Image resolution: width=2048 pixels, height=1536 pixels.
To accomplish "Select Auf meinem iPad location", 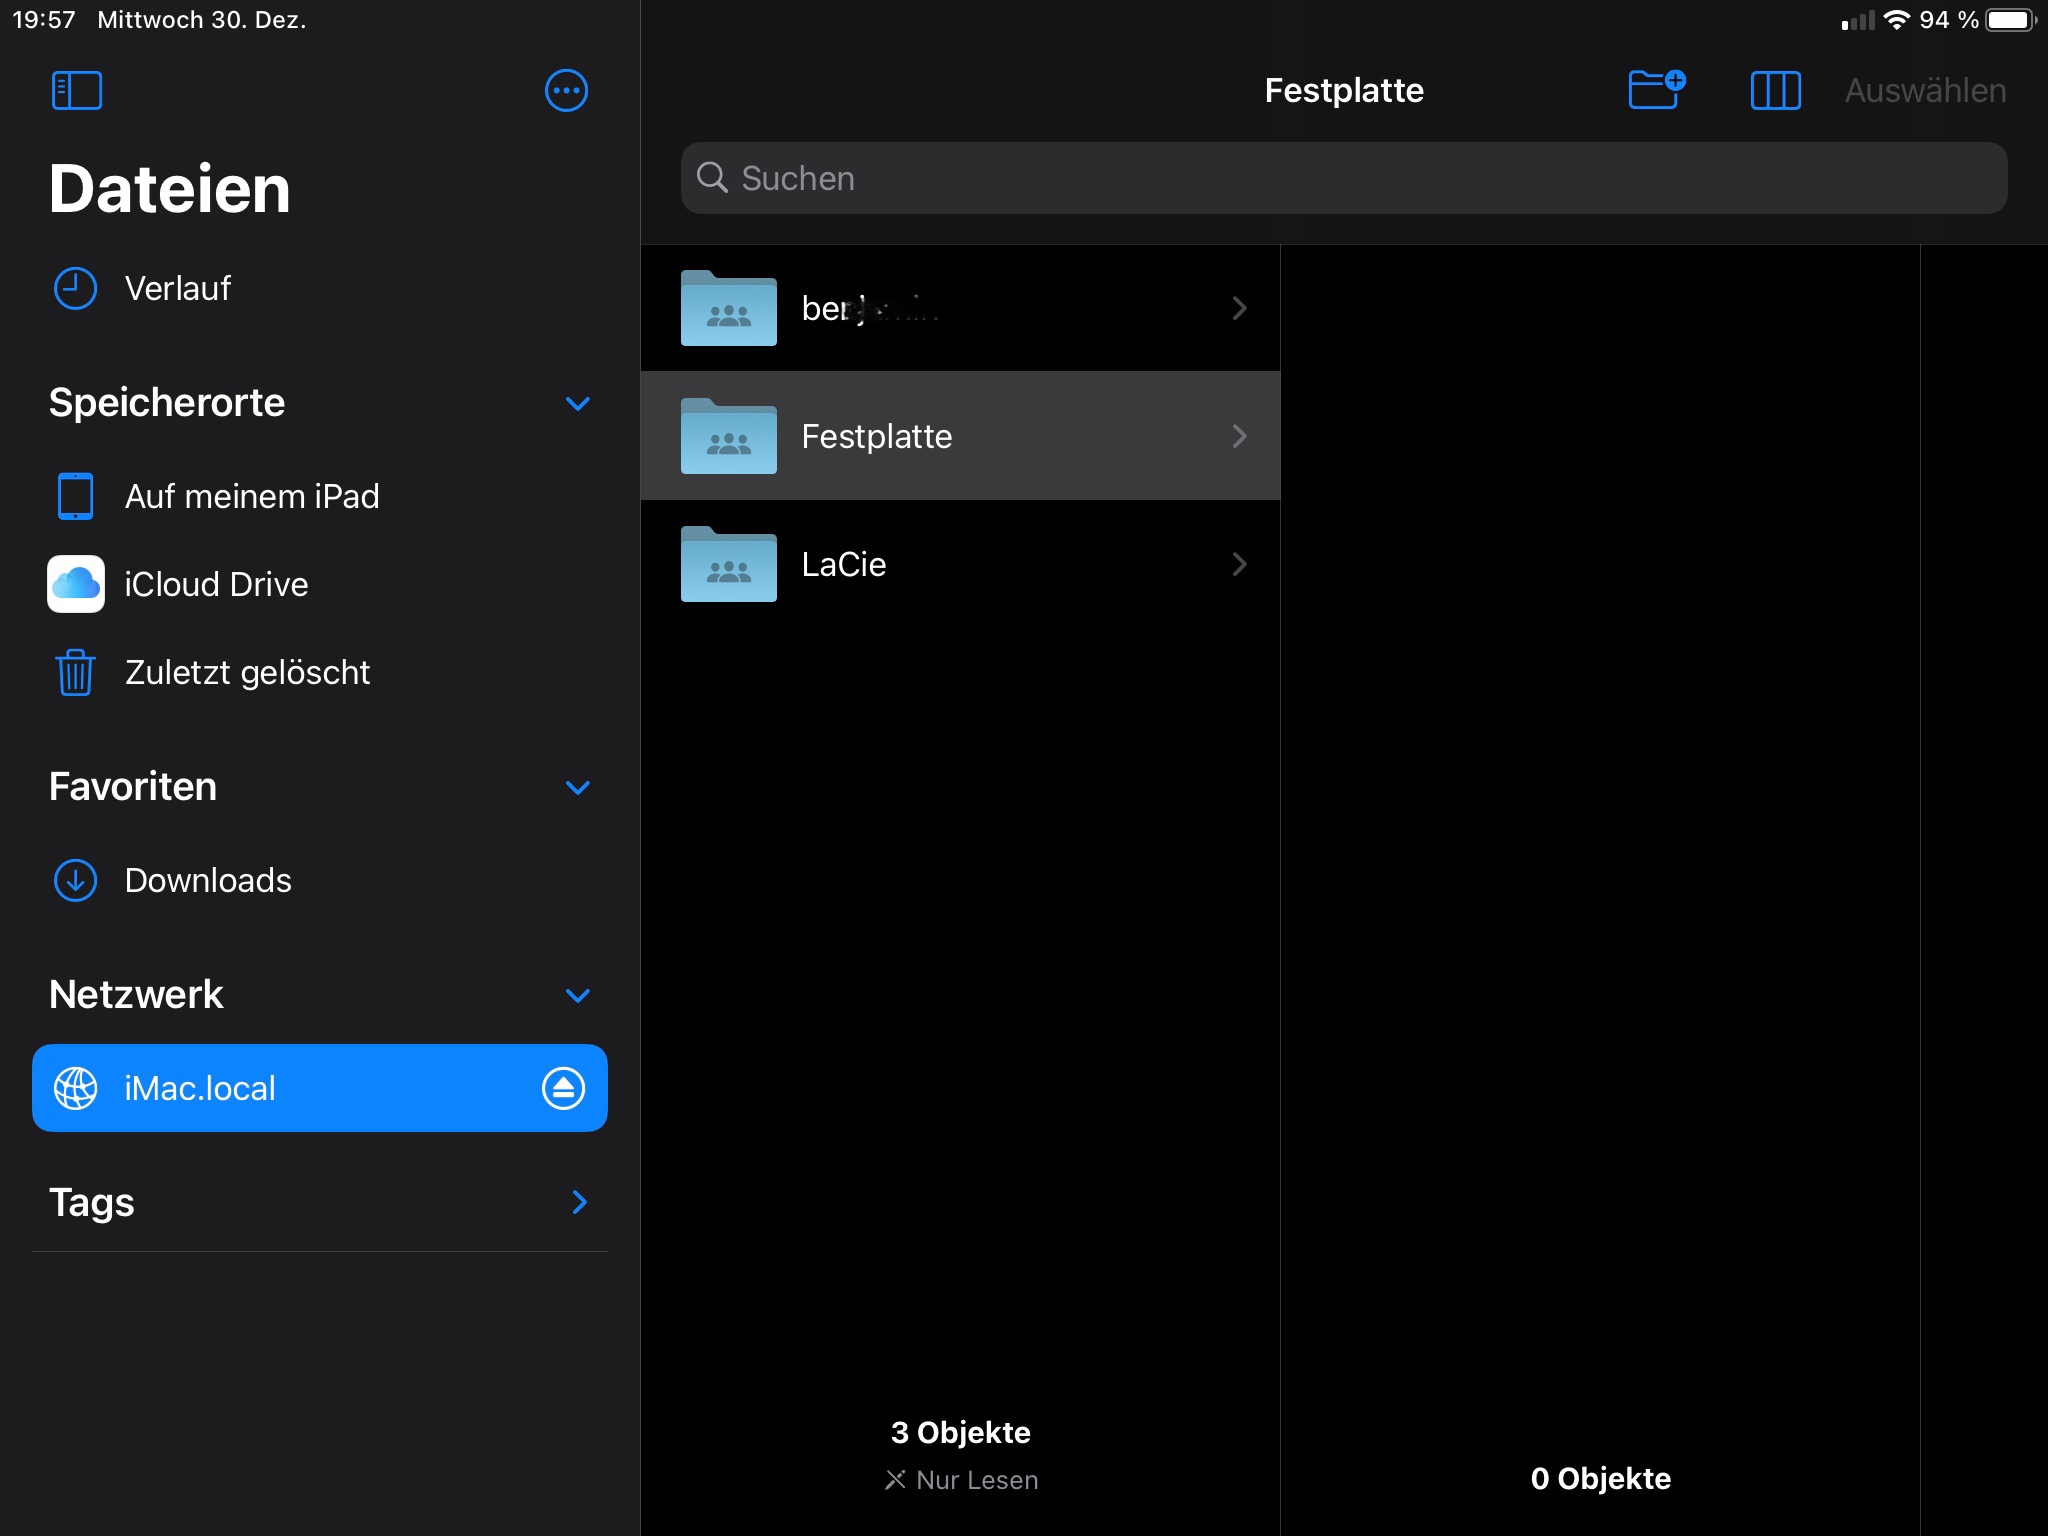I will pos(251,496).
